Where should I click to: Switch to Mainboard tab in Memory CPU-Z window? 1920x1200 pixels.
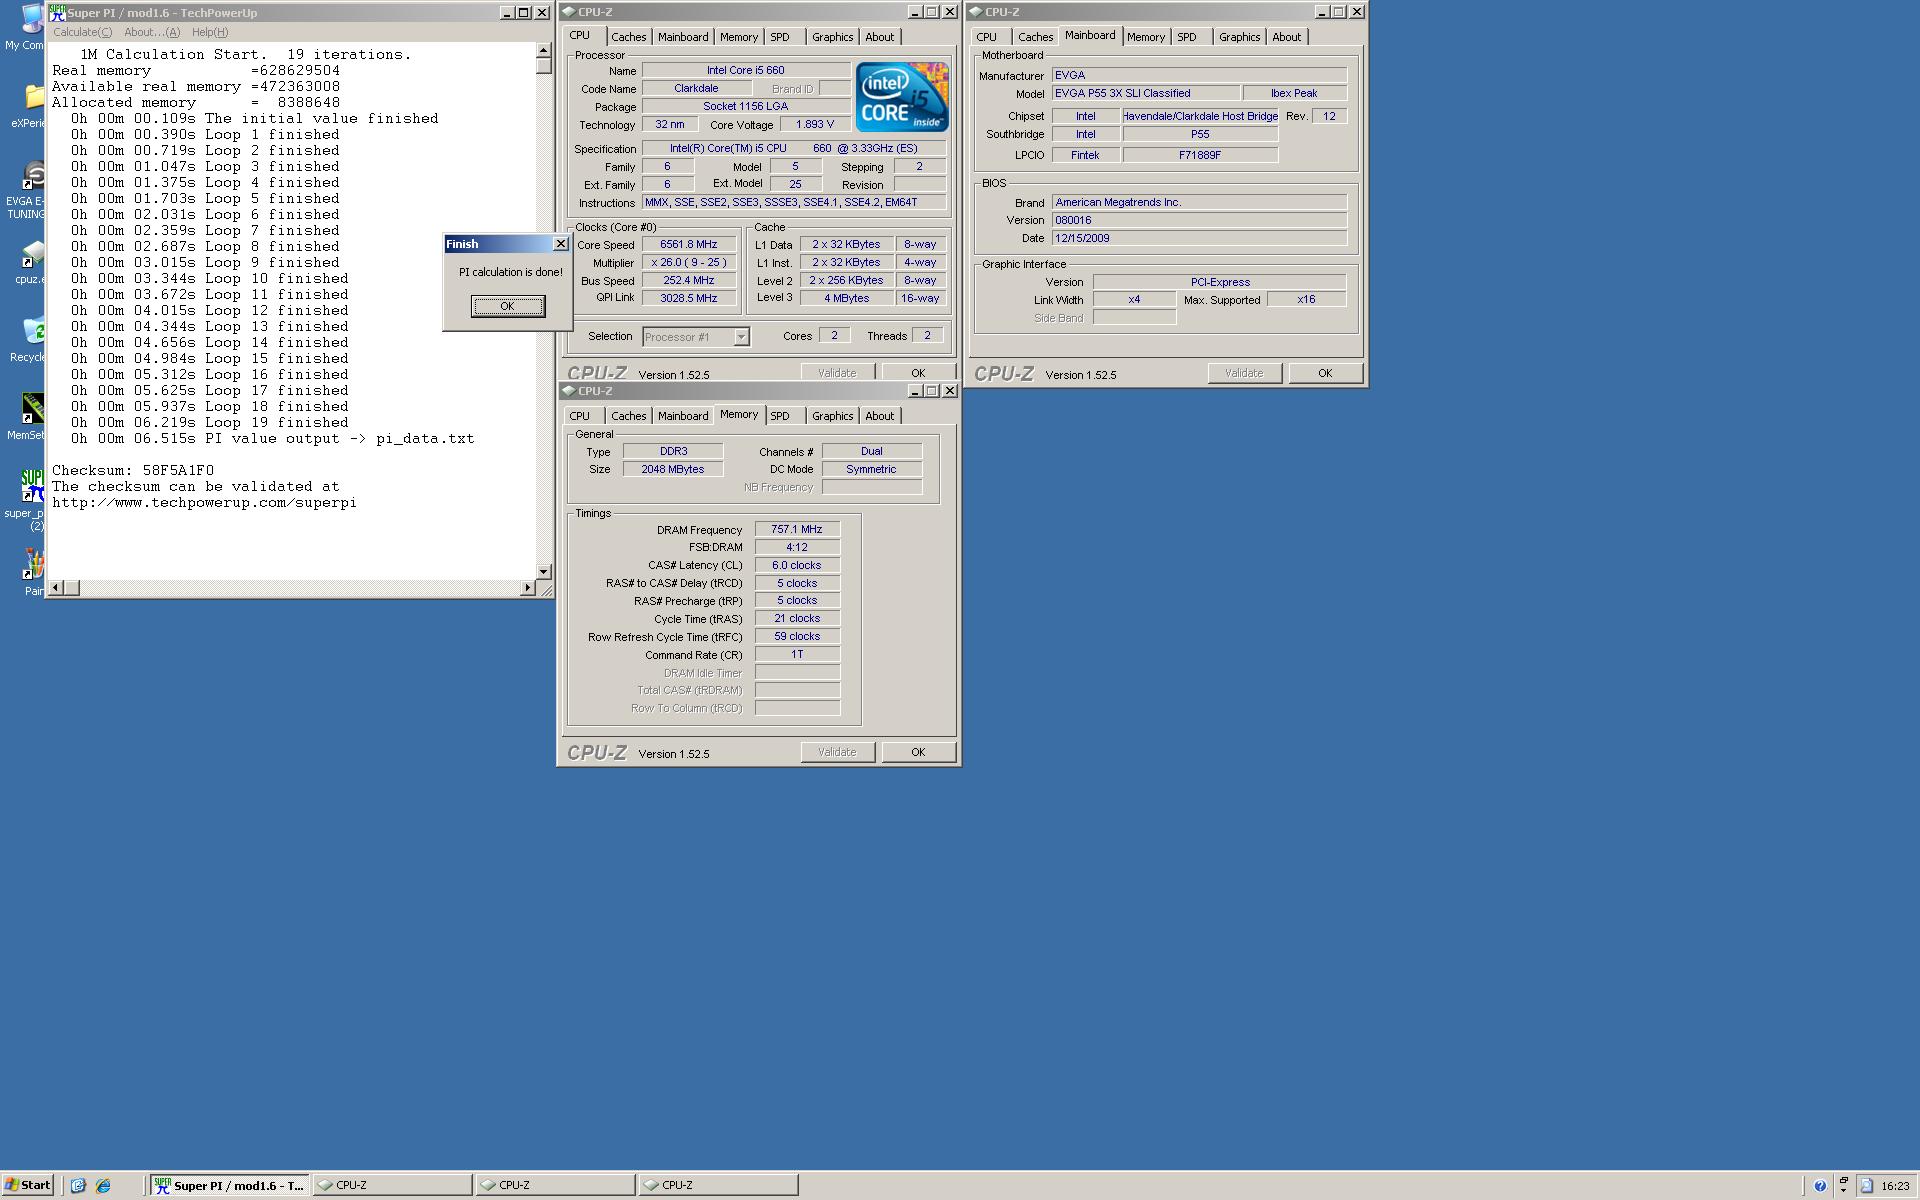click(x=683, y=416)
